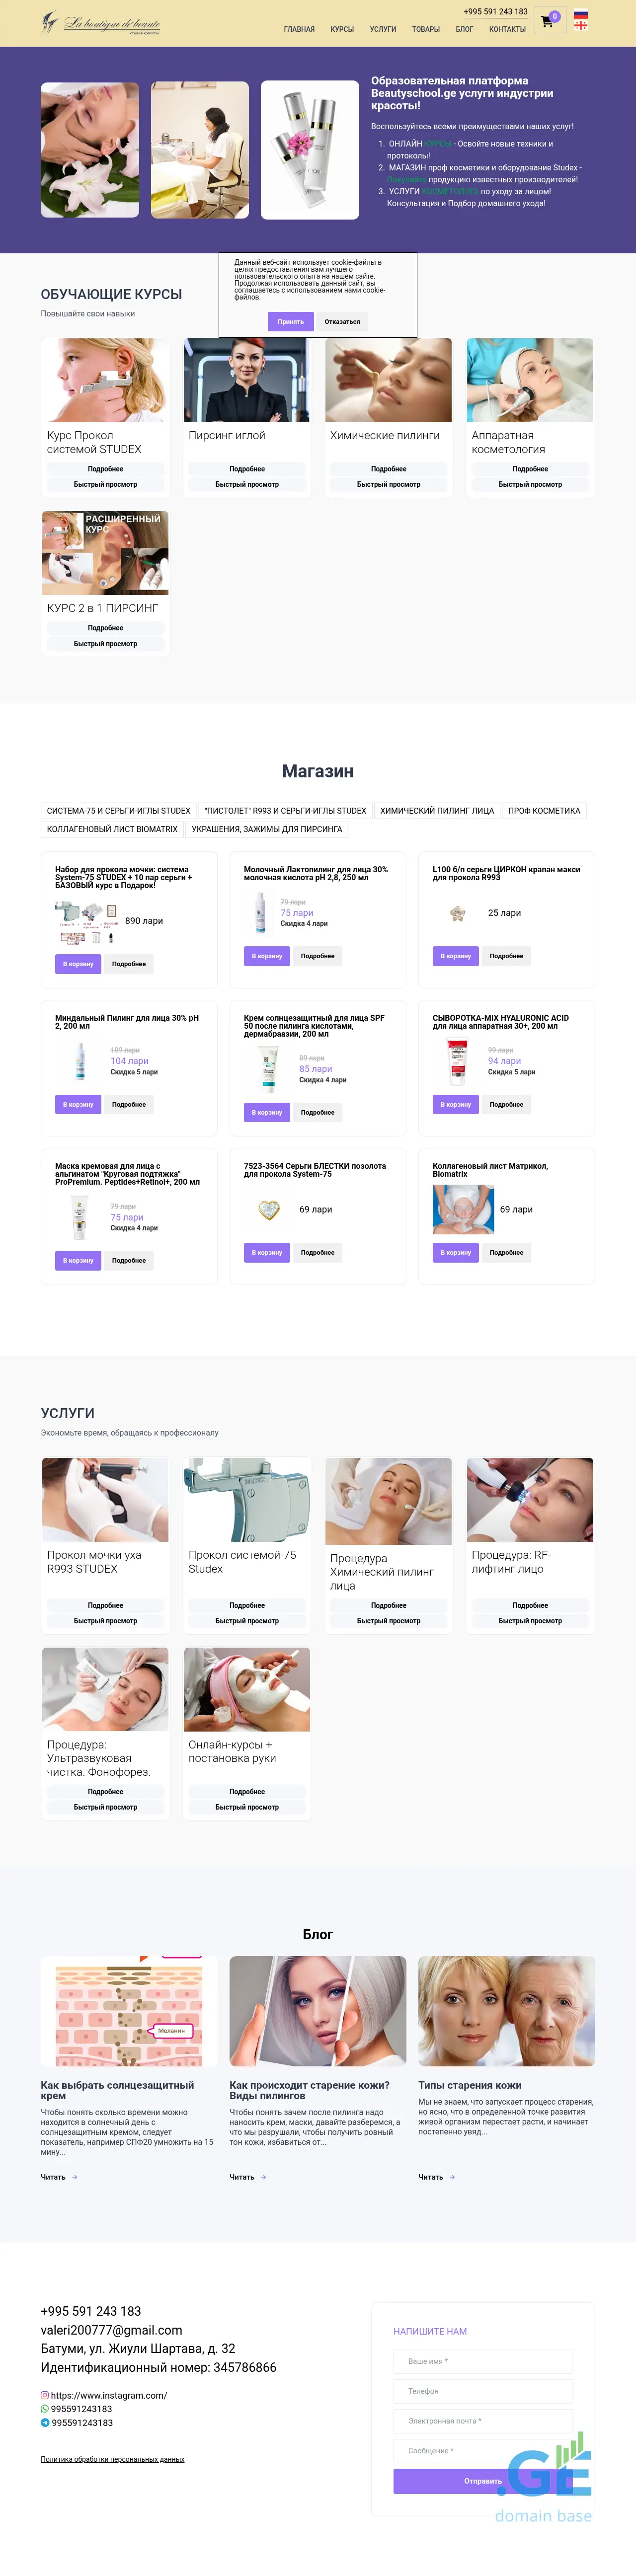The image size is (636, 2576).
Task: Click the arrow beside Читать under Типы старения кожи
Action: (453, 2177)
